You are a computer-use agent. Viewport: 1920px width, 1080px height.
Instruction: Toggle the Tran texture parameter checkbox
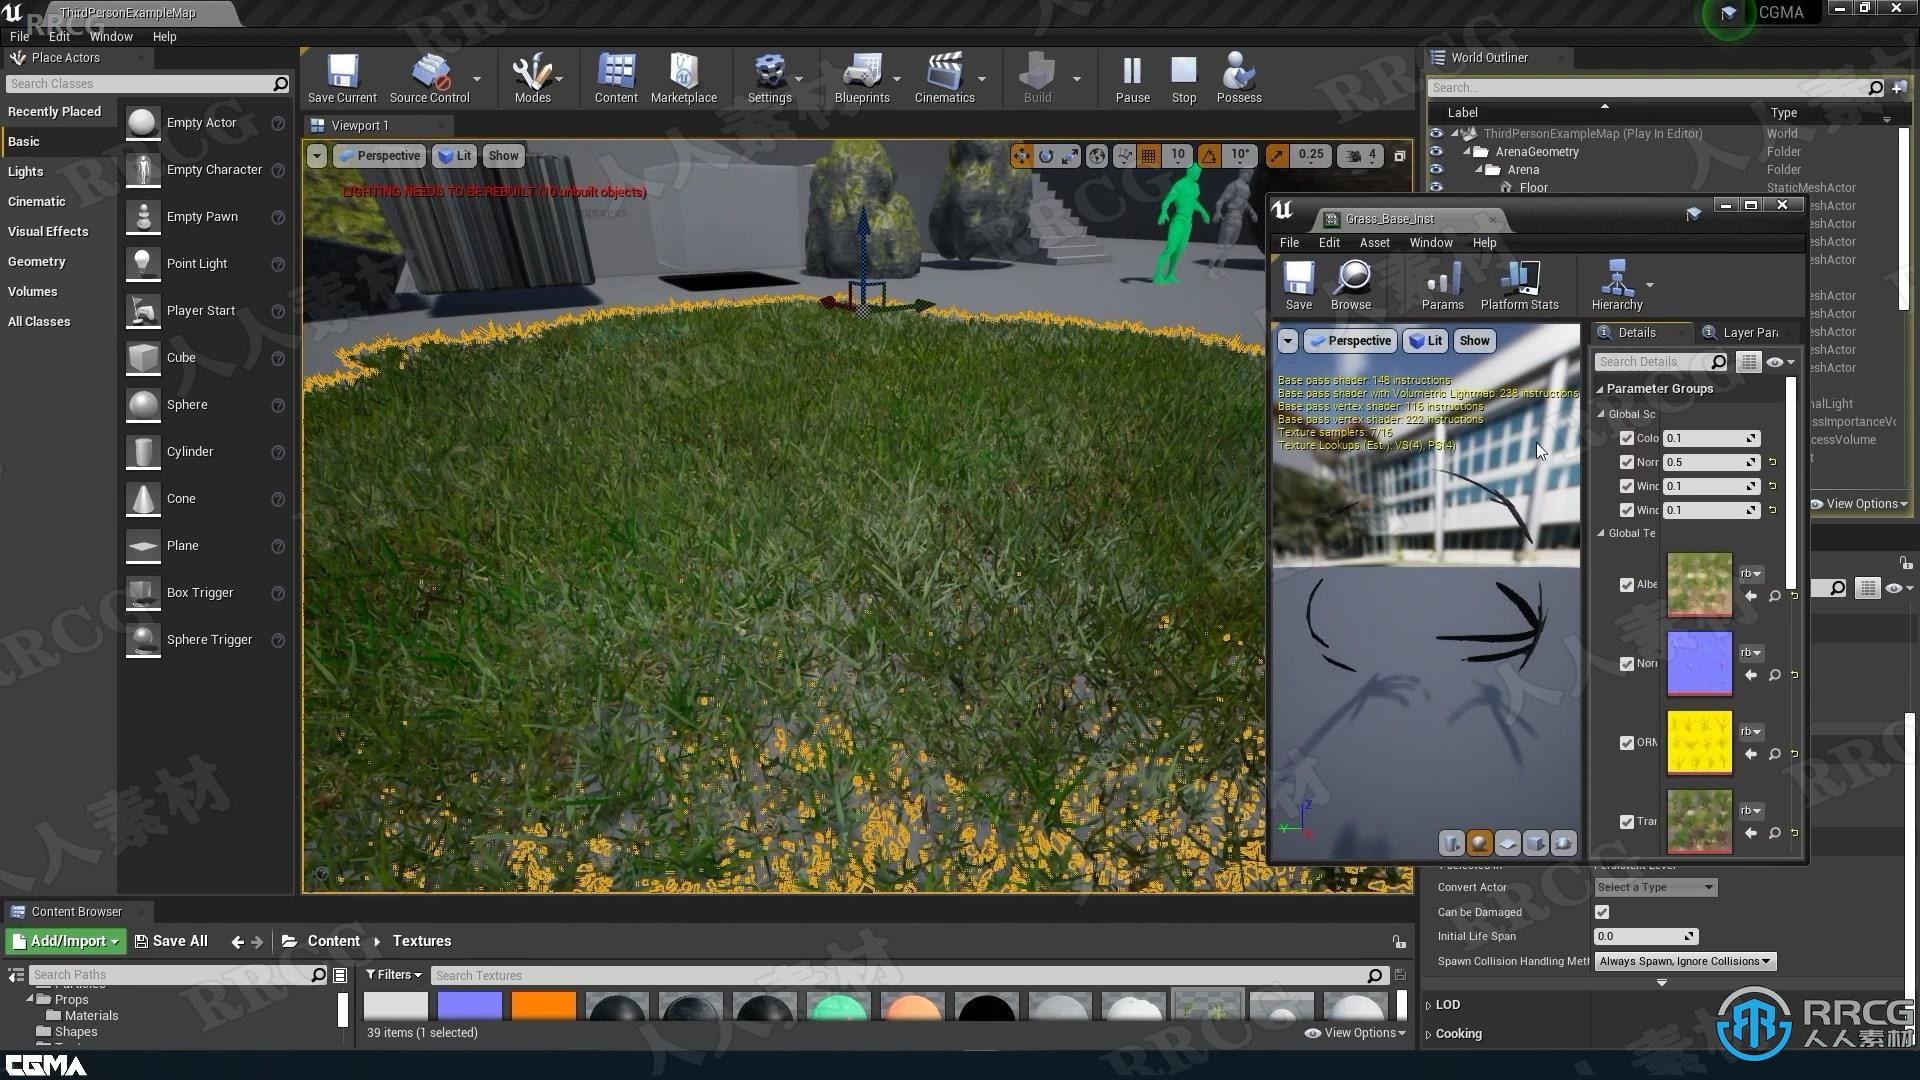click(1627, 822)
